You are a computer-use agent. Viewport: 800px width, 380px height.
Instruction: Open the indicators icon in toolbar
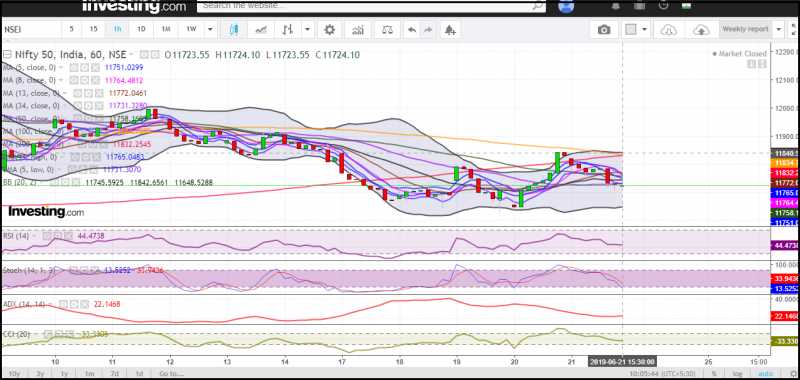358,30
